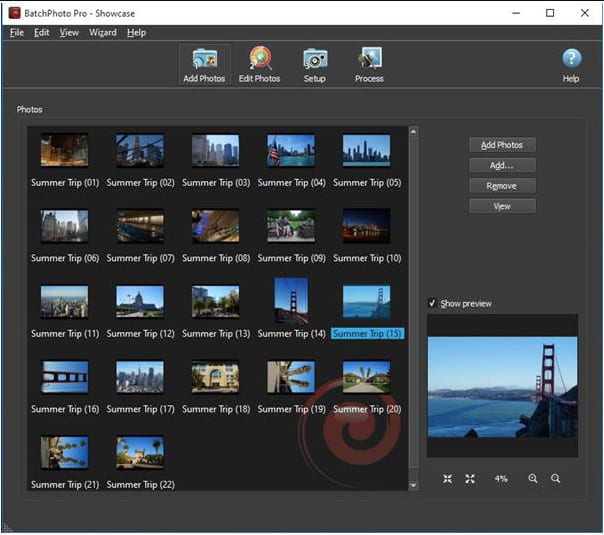Click the View button below Remove
Screen dimensions: 604x535
502,206
